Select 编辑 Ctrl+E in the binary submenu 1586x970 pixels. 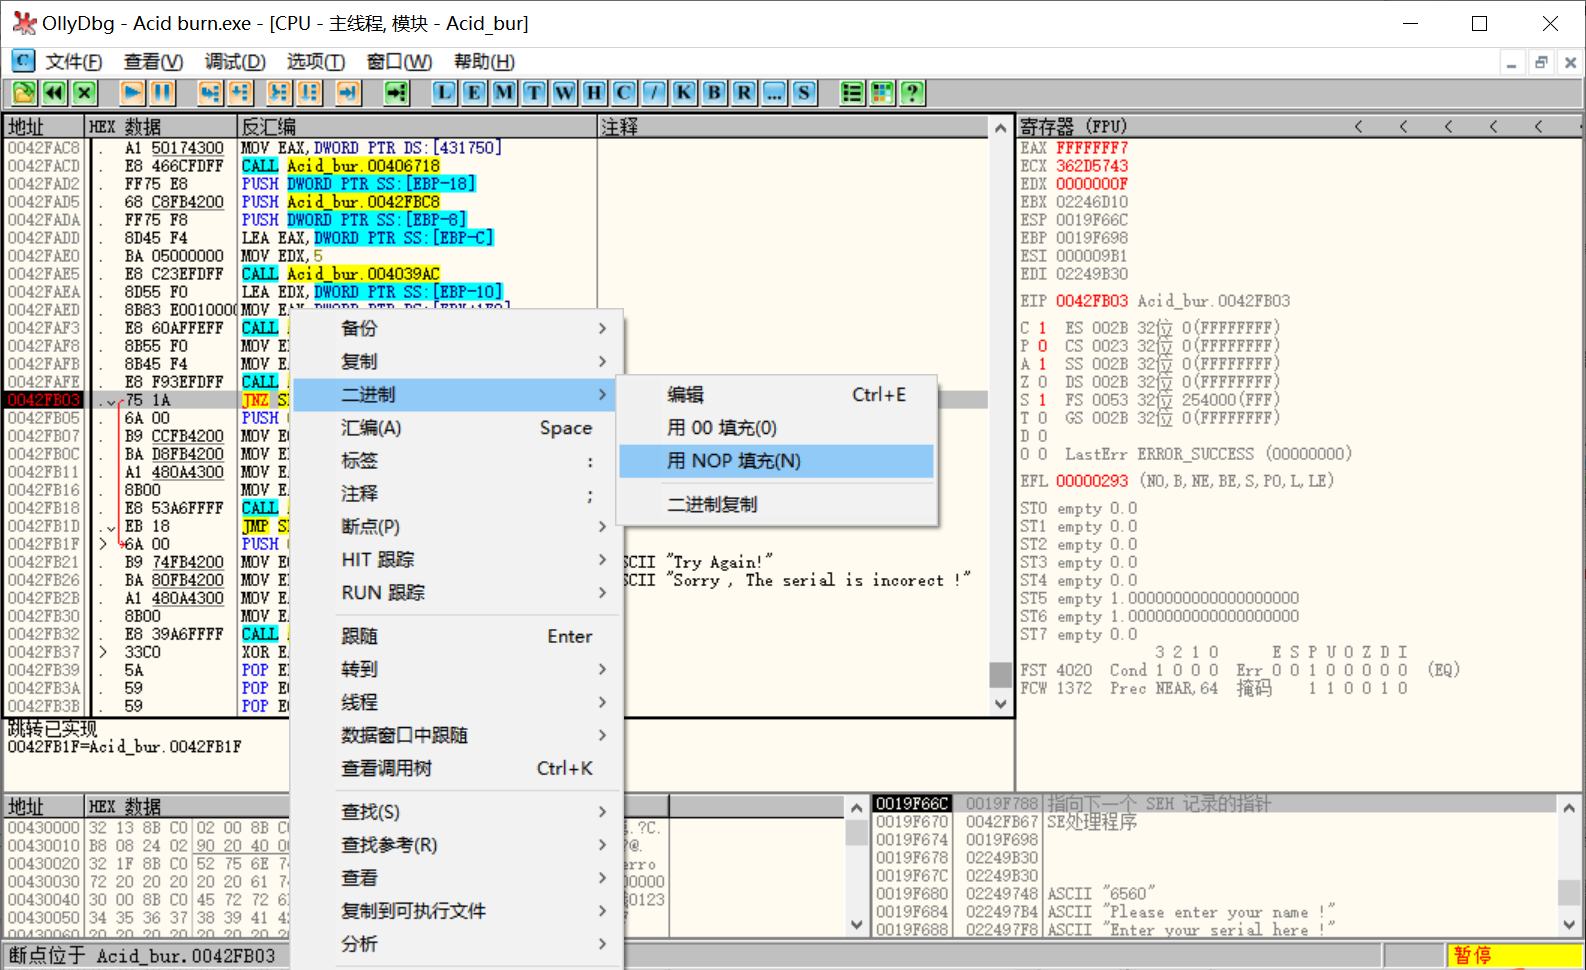click(x=776, y=395)
